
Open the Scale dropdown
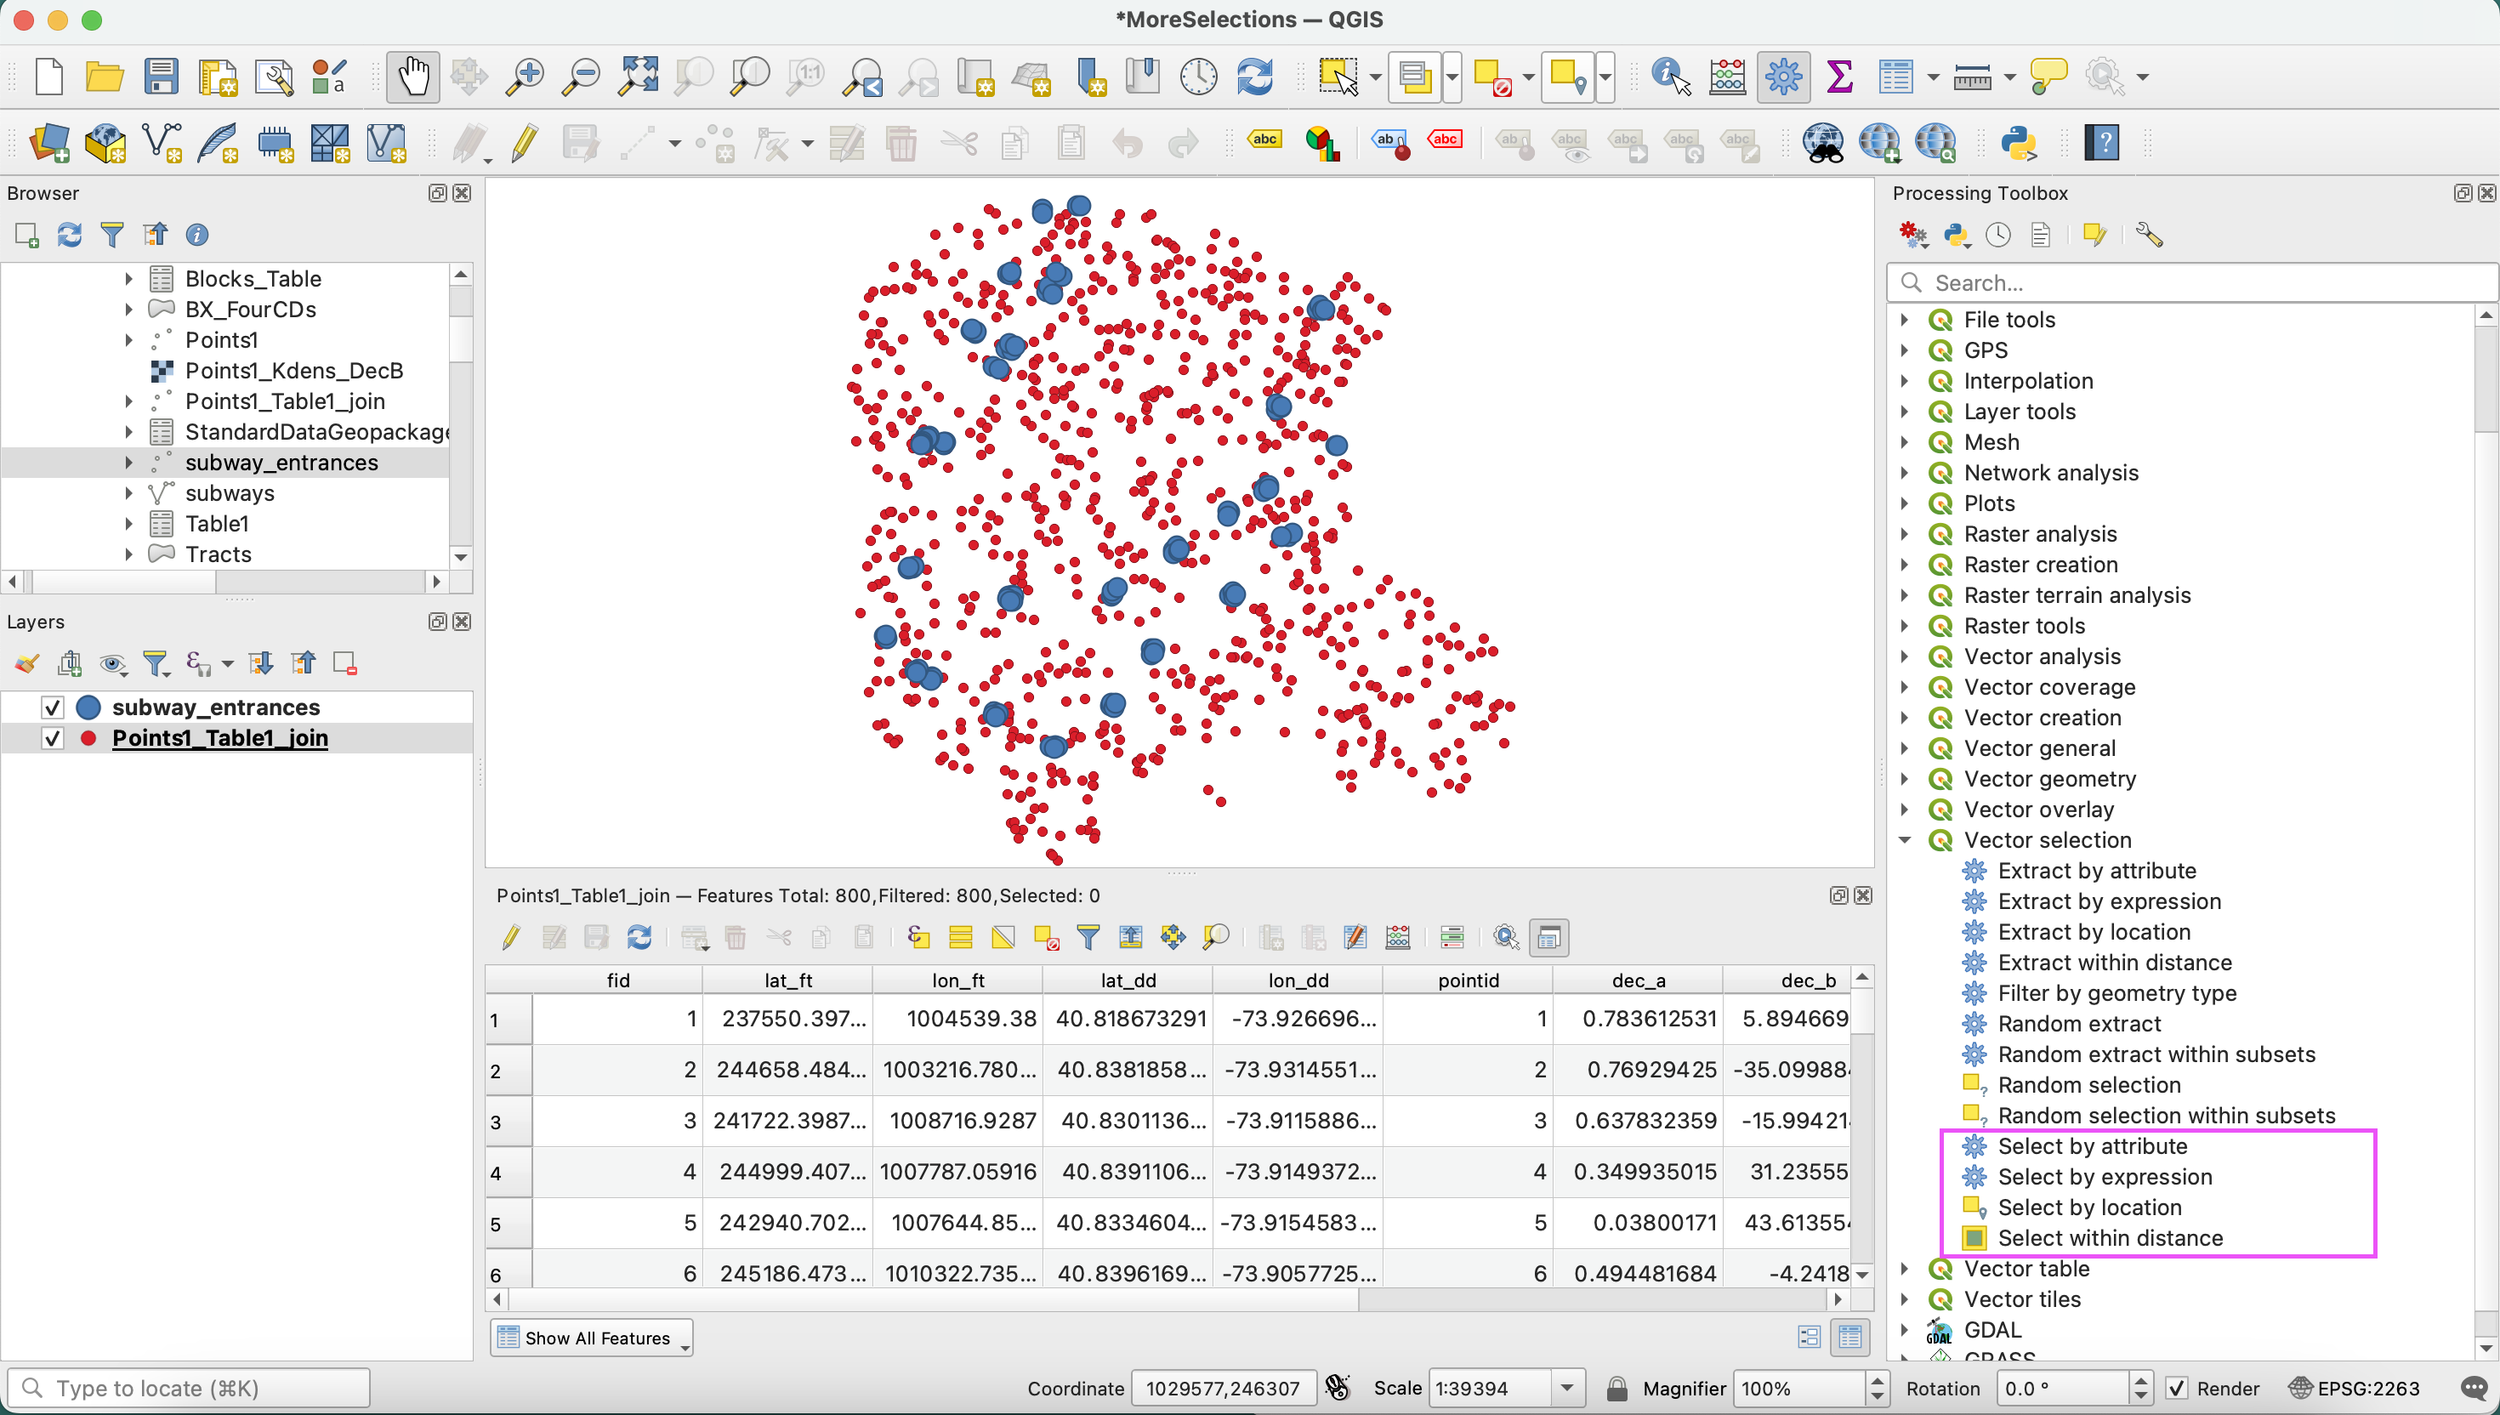coord(1566,1388)
